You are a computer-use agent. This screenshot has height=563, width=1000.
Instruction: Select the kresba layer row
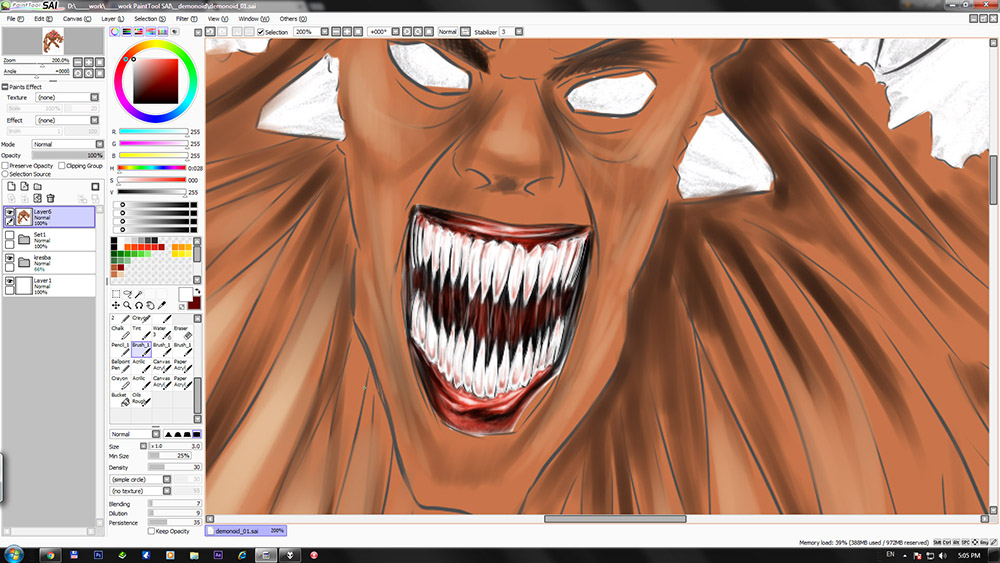pos(49,263)
